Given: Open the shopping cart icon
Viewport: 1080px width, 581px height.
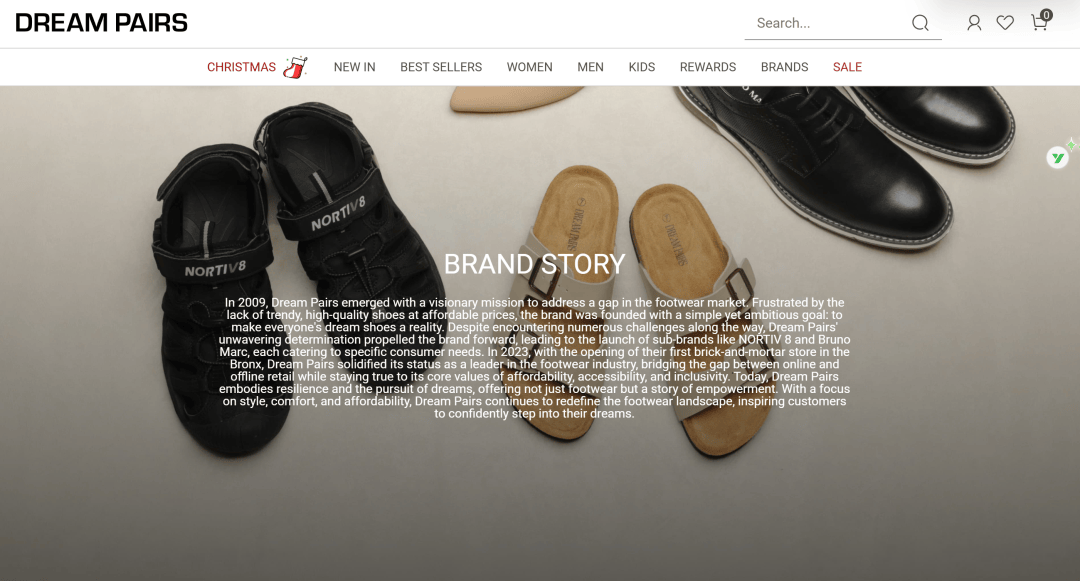Looking at the screenshot, I should [1039, 23].
